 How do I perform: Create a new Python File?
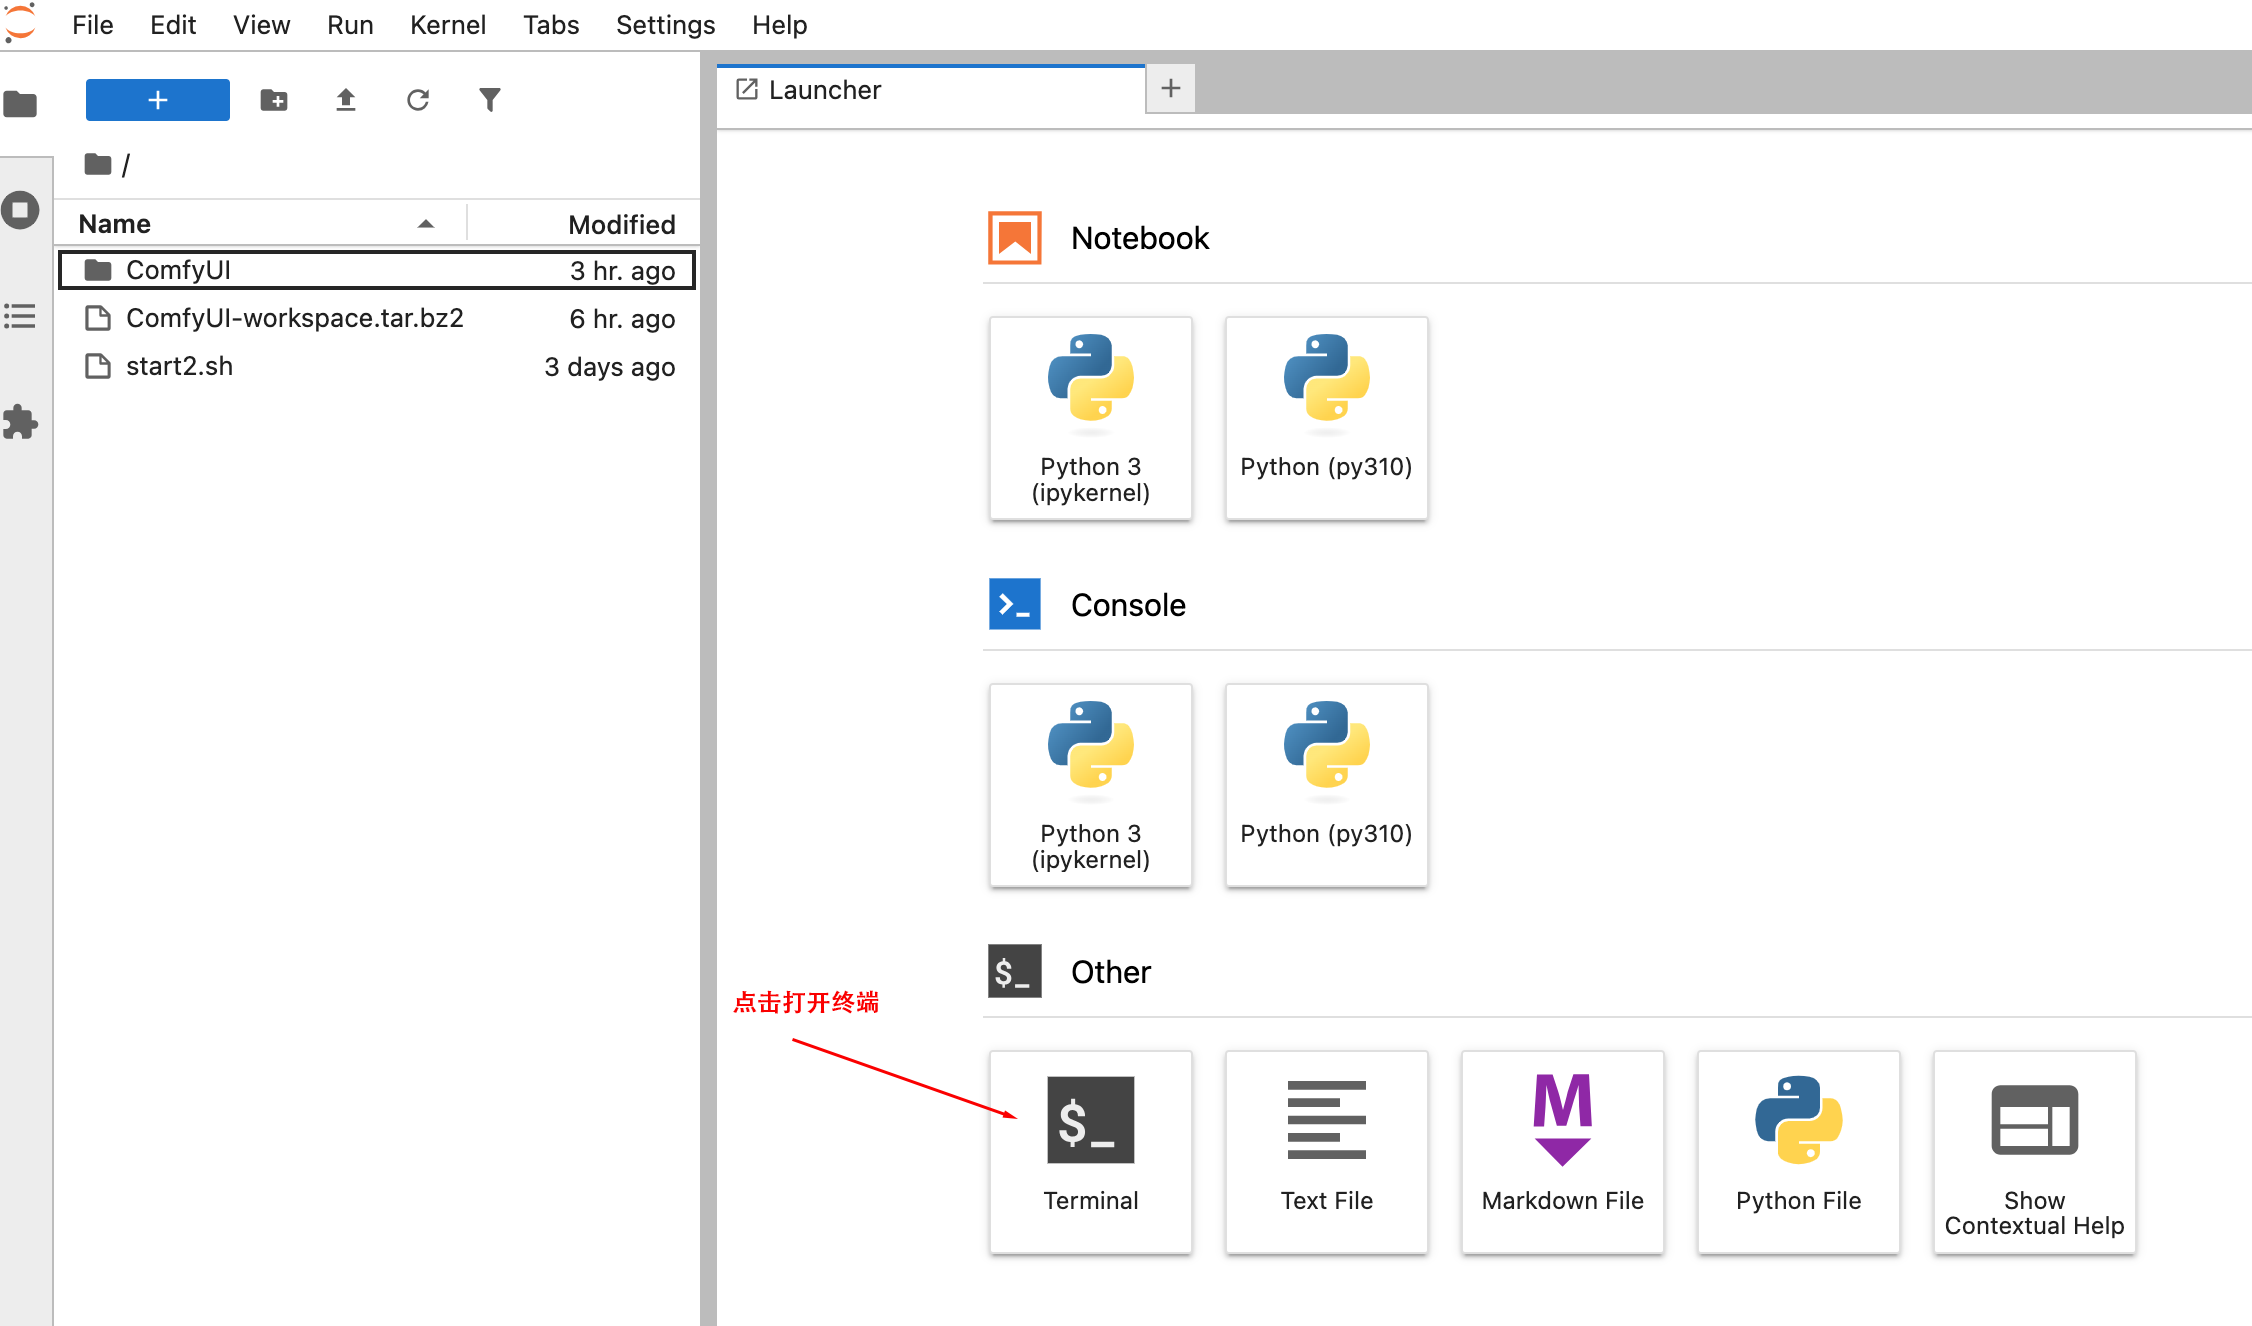tap(1798, 1151)
